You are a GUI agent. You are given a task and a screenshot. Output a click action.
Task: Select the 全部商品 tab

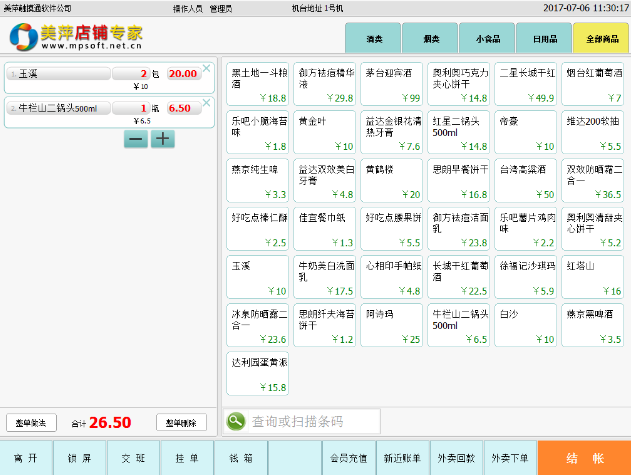(601, 38)
